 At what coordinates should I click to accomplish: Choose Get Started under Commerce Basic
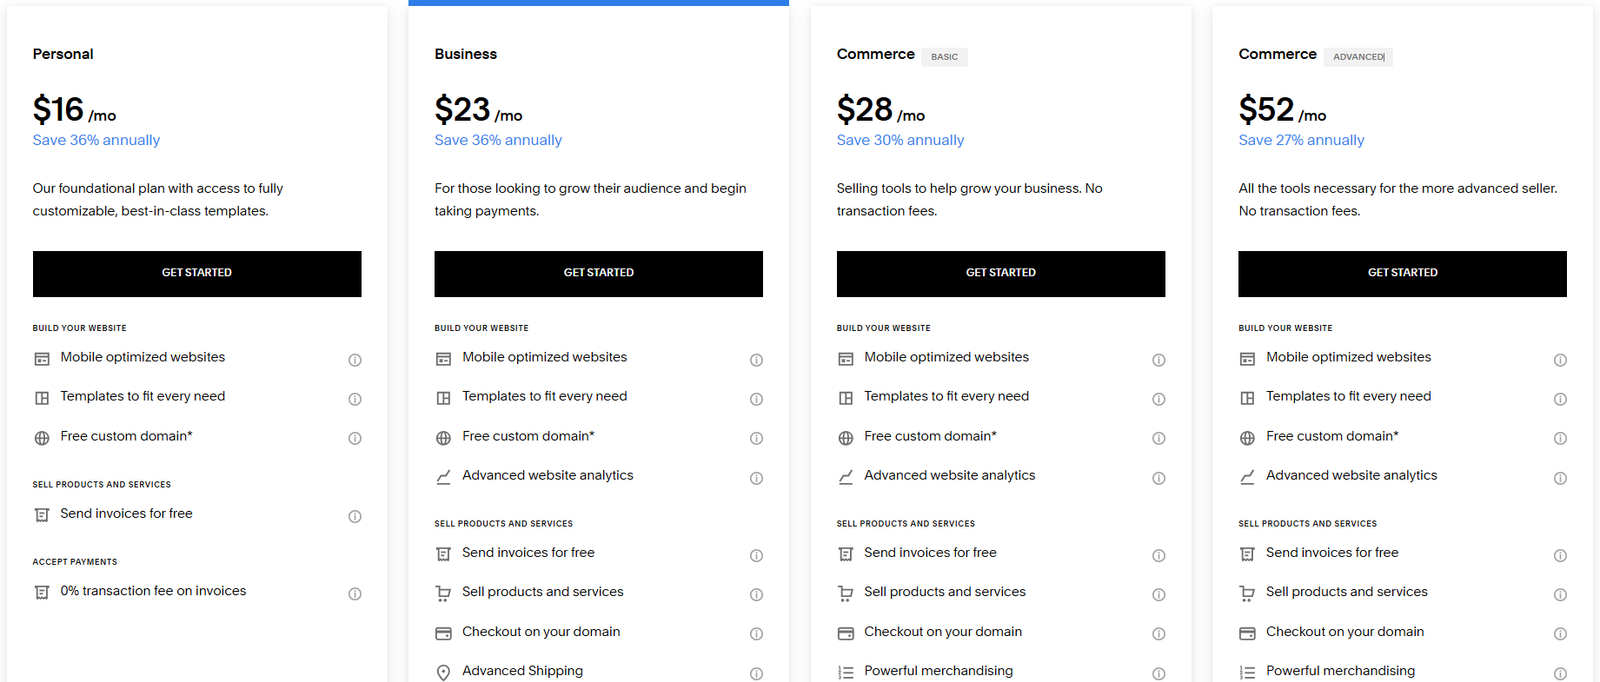point(1001,274)
